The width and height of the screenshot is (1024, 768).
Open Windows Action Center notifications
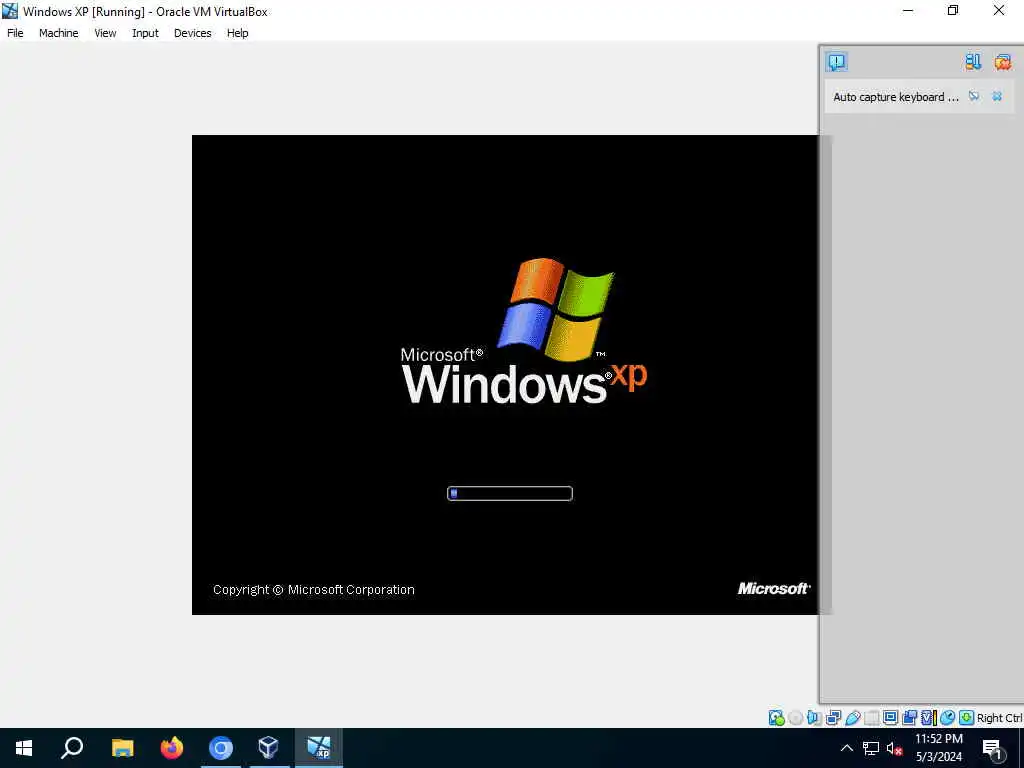point(993,748)
